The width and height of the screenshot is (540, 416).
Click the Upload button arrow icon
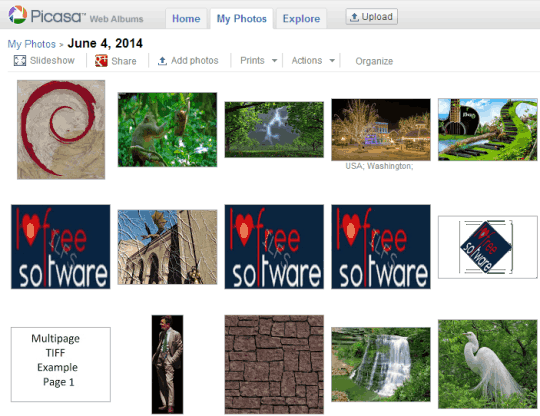click(354, 17)
